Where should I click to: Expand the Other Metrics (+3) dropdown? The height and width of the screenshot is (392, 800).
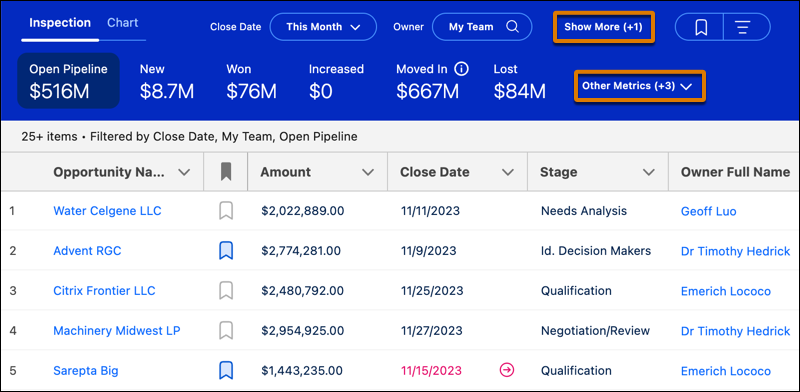pyautogui.click(x=640, y=86)
